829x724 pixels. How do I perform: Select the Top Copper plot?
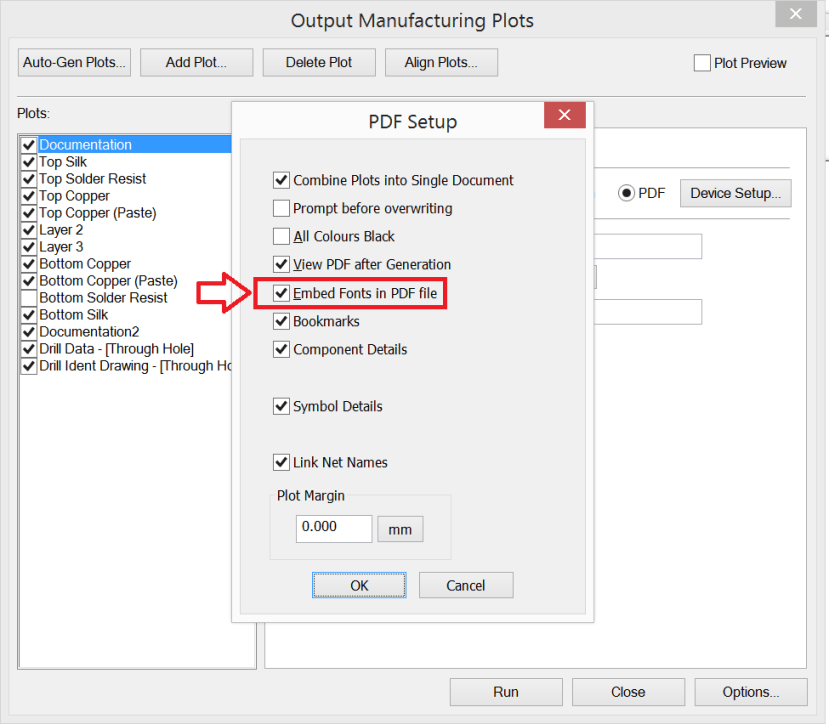[x=75, y=196]
